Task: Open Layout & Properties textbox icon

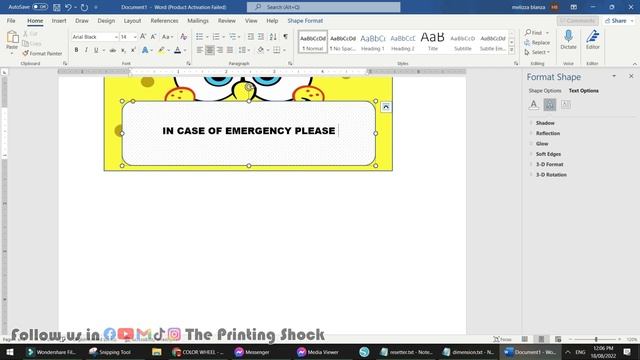Action: click(566, 104)
